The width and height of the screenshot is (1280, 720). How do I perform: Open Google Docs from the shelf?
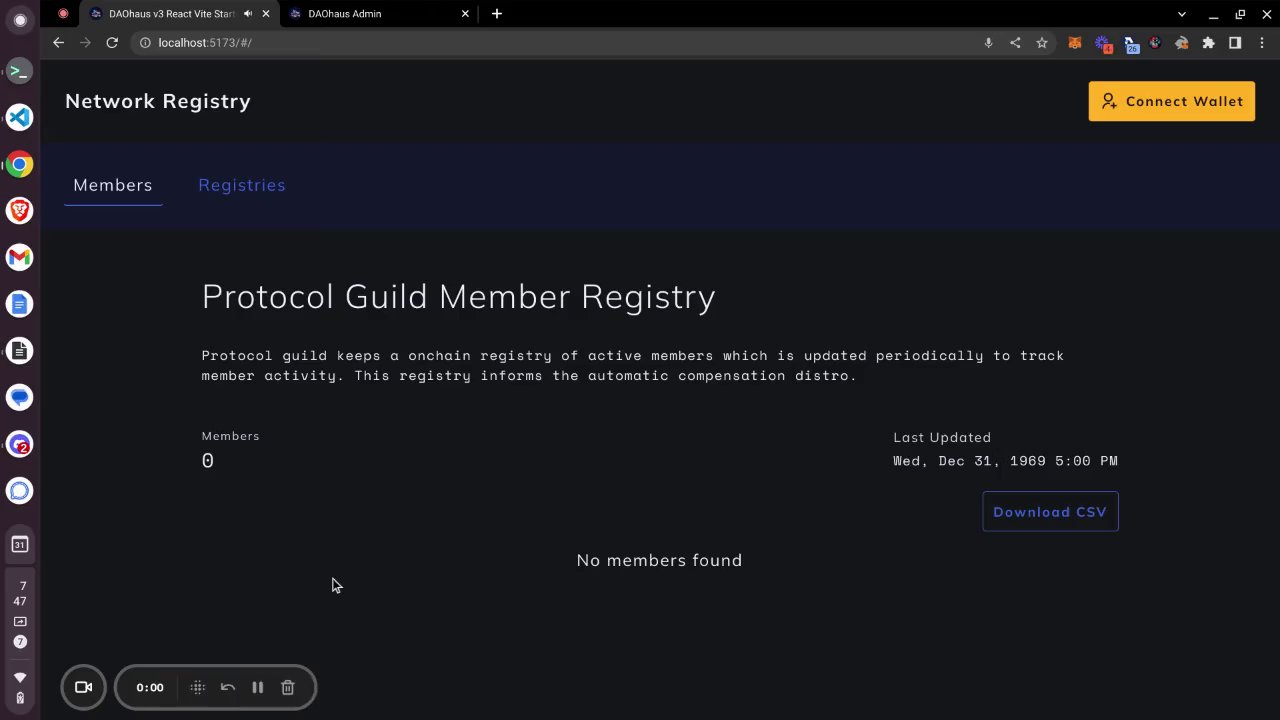coord(19,304)
